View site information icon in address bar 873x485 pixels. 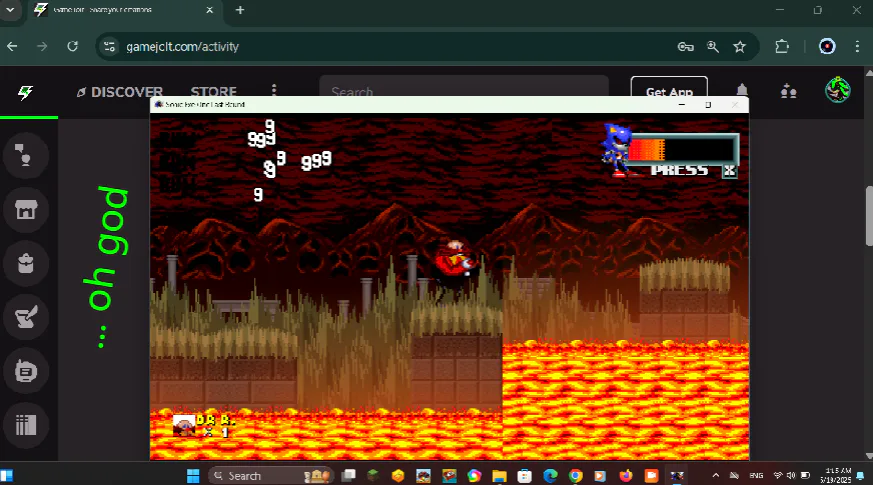109,47
